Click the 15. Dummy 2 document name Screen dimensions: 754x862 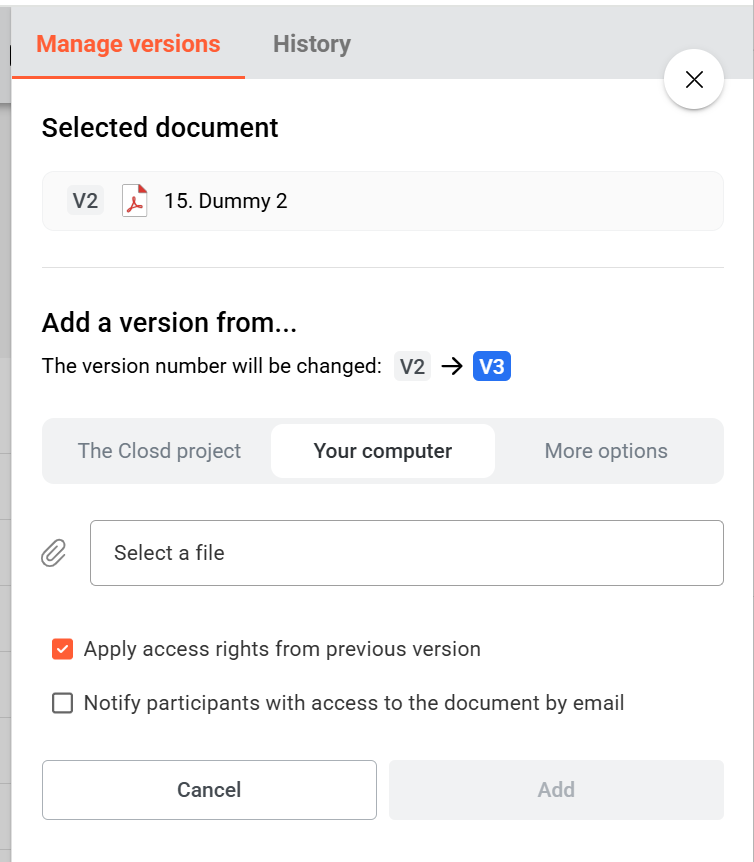(x=226, y=201)
